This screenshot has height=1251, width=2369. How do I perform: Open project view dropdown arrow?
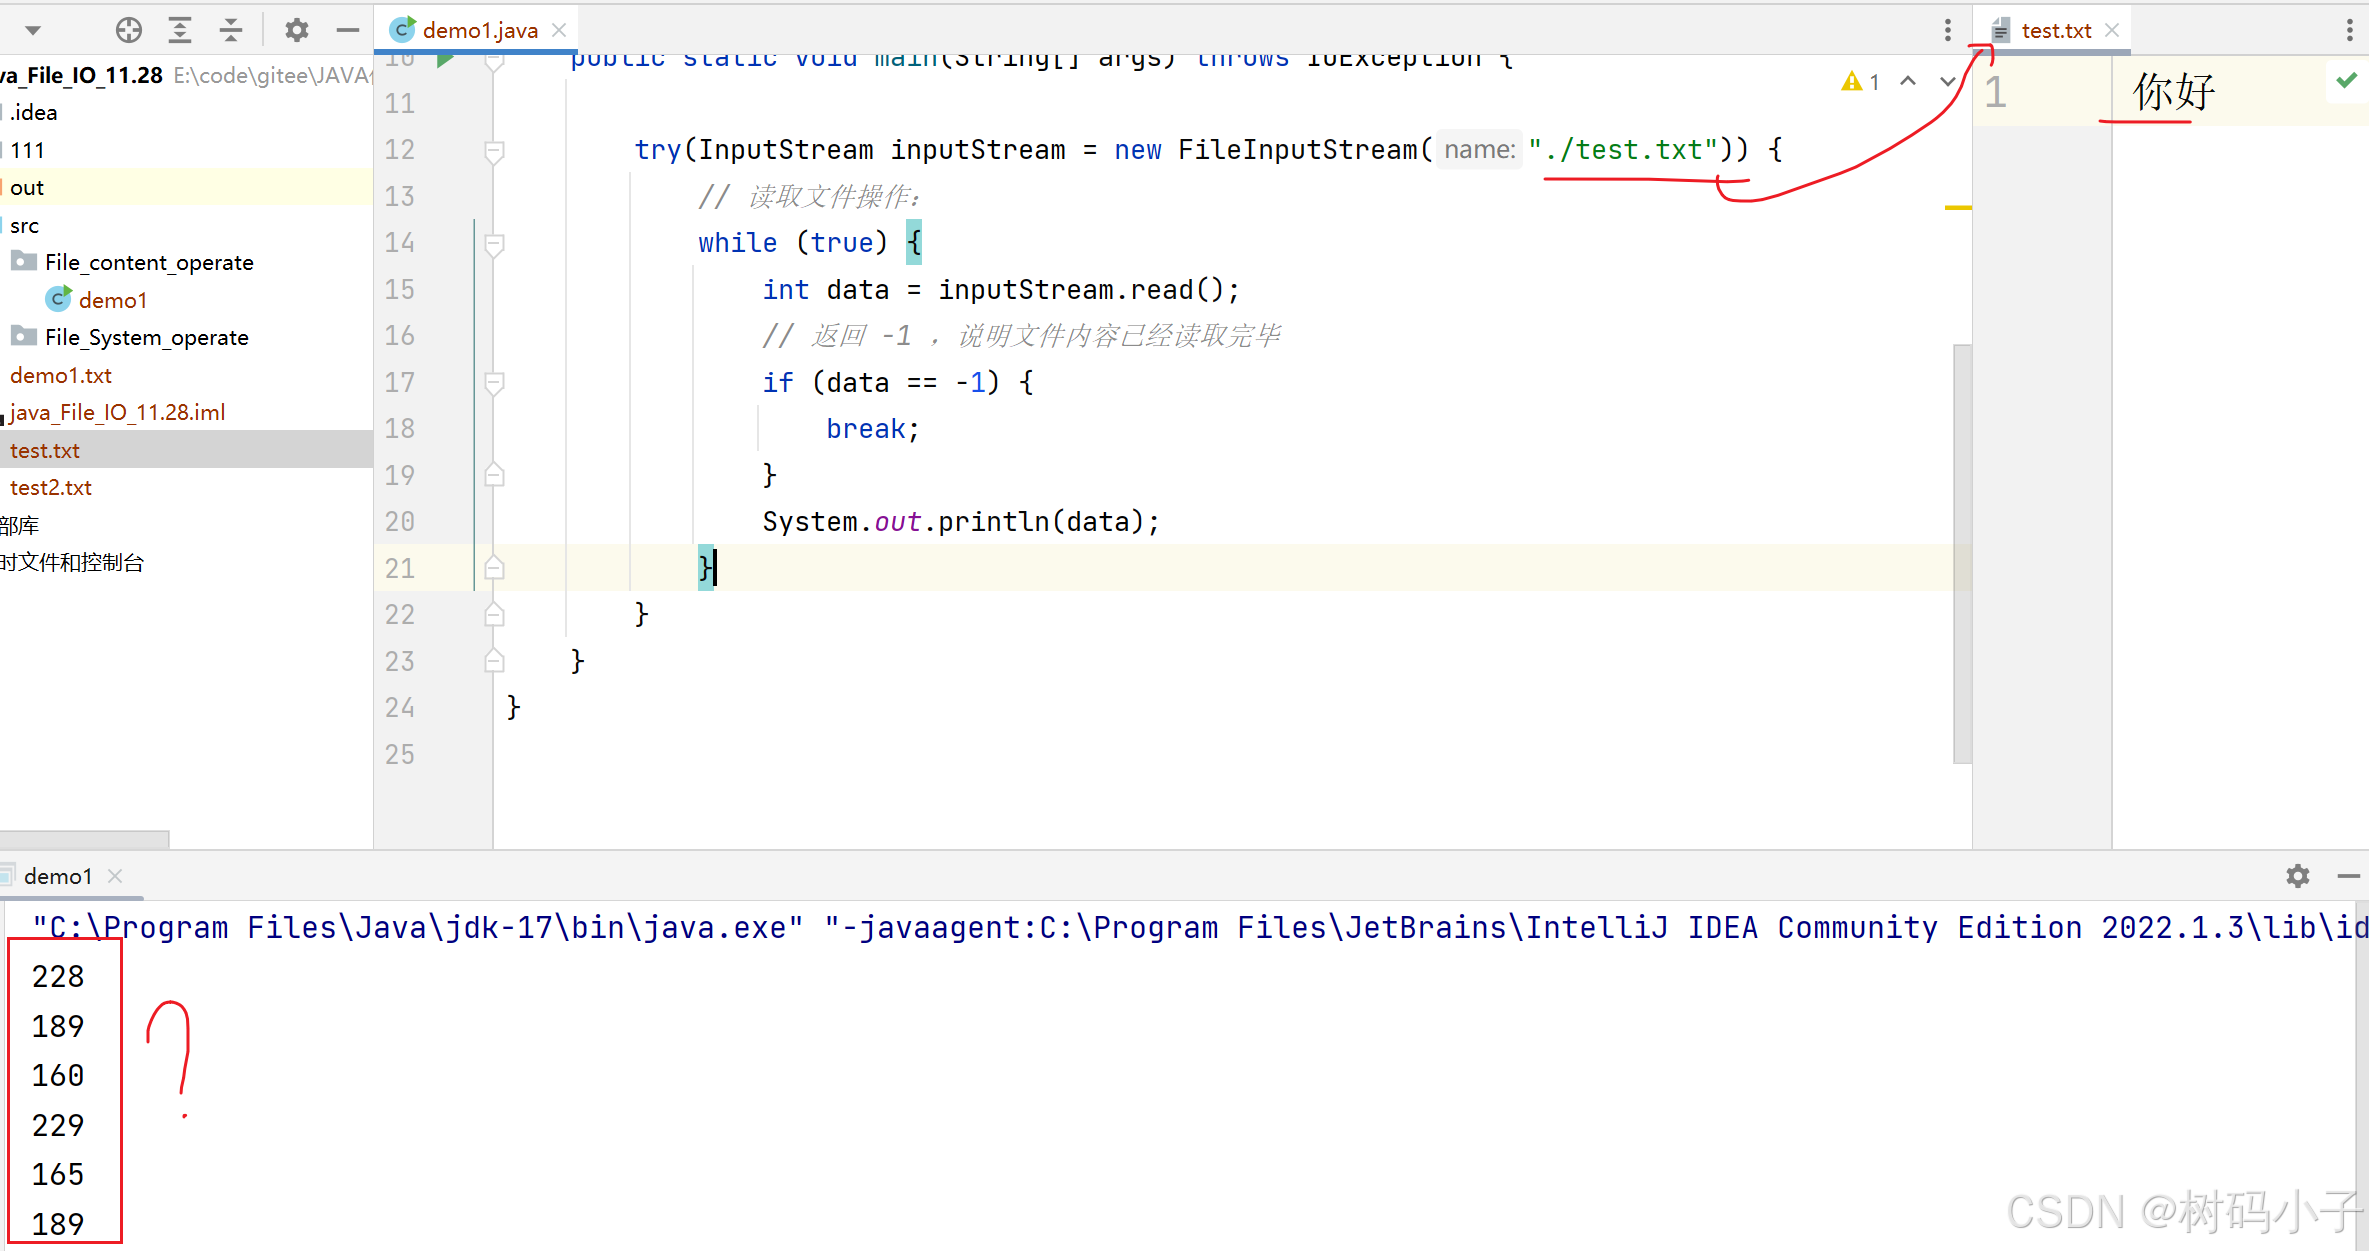pos(33,30)
